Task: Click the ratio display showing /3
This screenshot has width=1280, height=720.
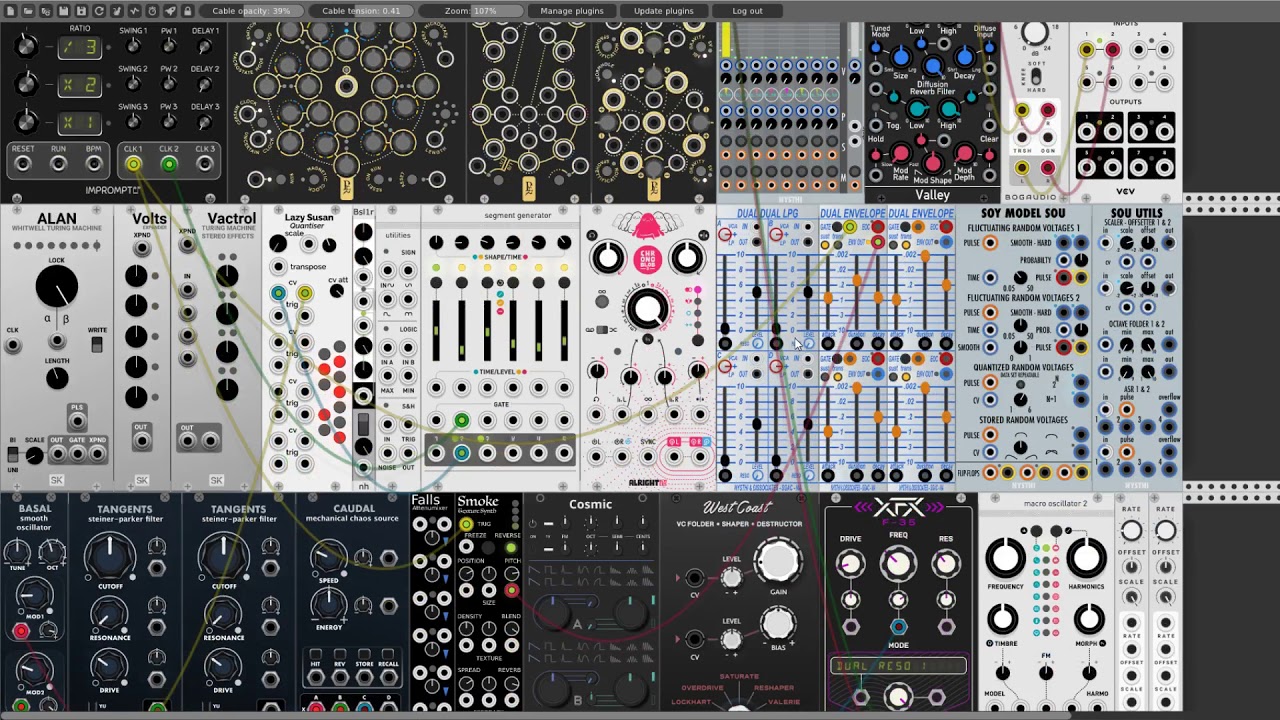Action: click(x=79, y=47)
